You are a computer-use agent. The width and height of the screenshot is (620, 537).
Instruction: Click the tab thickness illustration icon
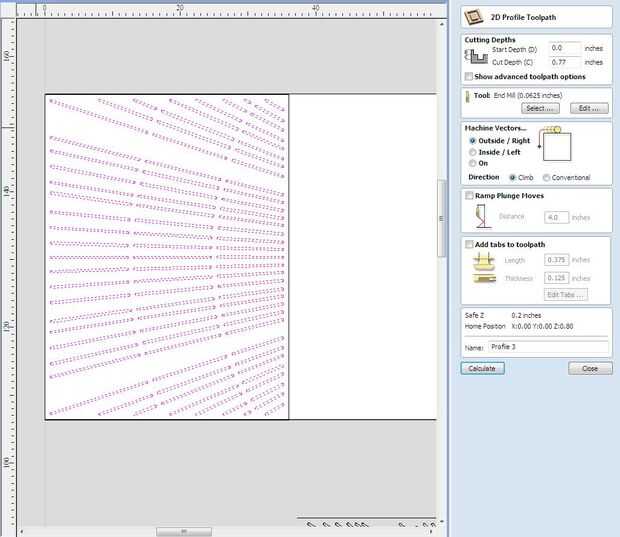(484, 279)
